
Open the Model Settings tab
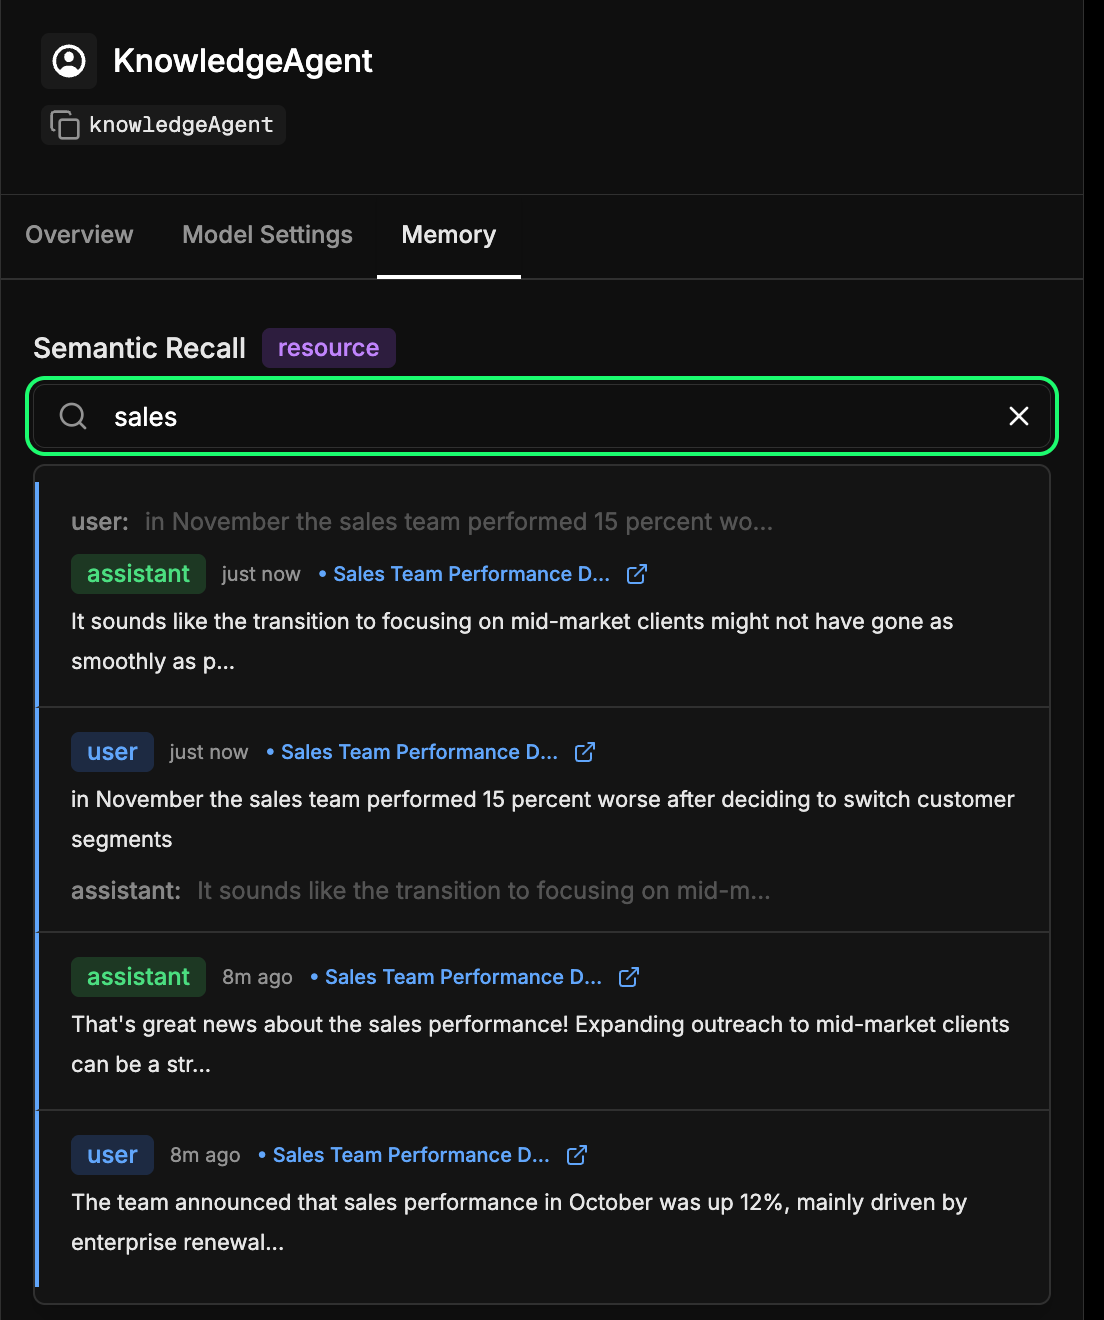point(267,236)
